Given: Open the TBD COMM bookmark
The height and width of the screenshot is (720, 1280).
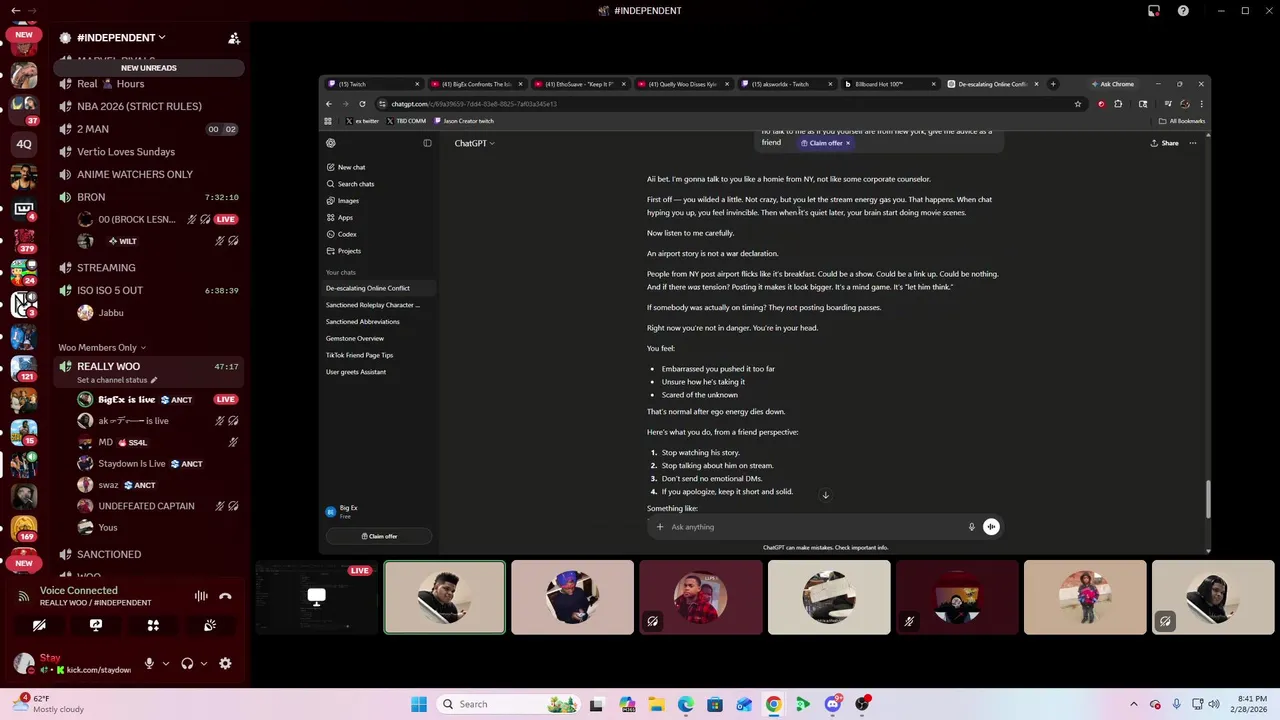Looking at the screenshot, I should (x=407, y=121).
